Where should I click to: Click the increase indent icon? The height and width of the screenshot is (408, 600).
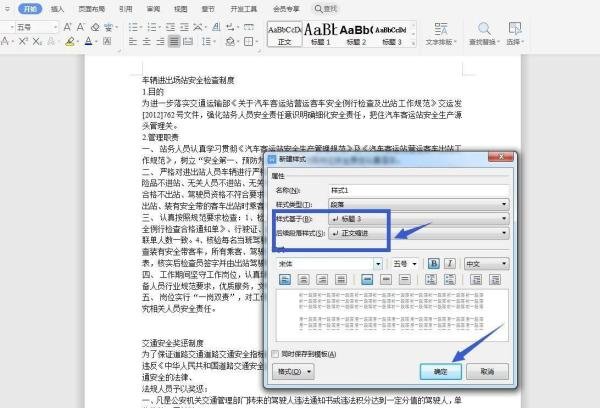pos(184,27)
